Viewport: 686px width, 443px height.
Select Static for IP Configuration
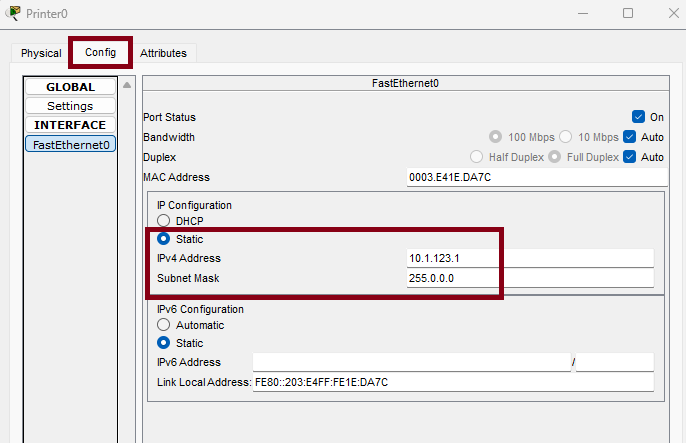click(x=163, y=239)
